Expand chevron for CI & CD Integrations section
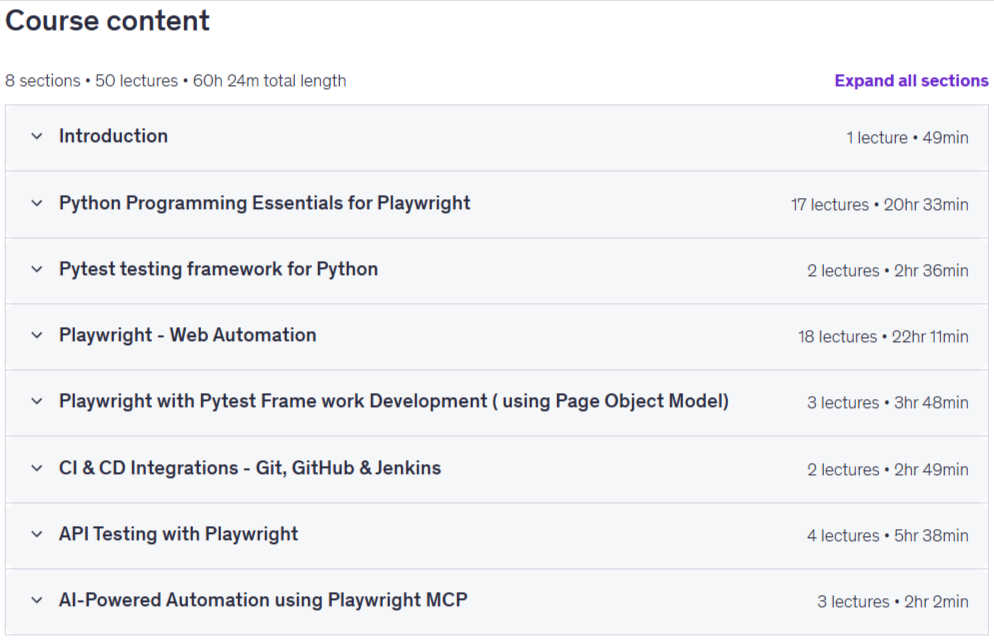 coord(37,469)
